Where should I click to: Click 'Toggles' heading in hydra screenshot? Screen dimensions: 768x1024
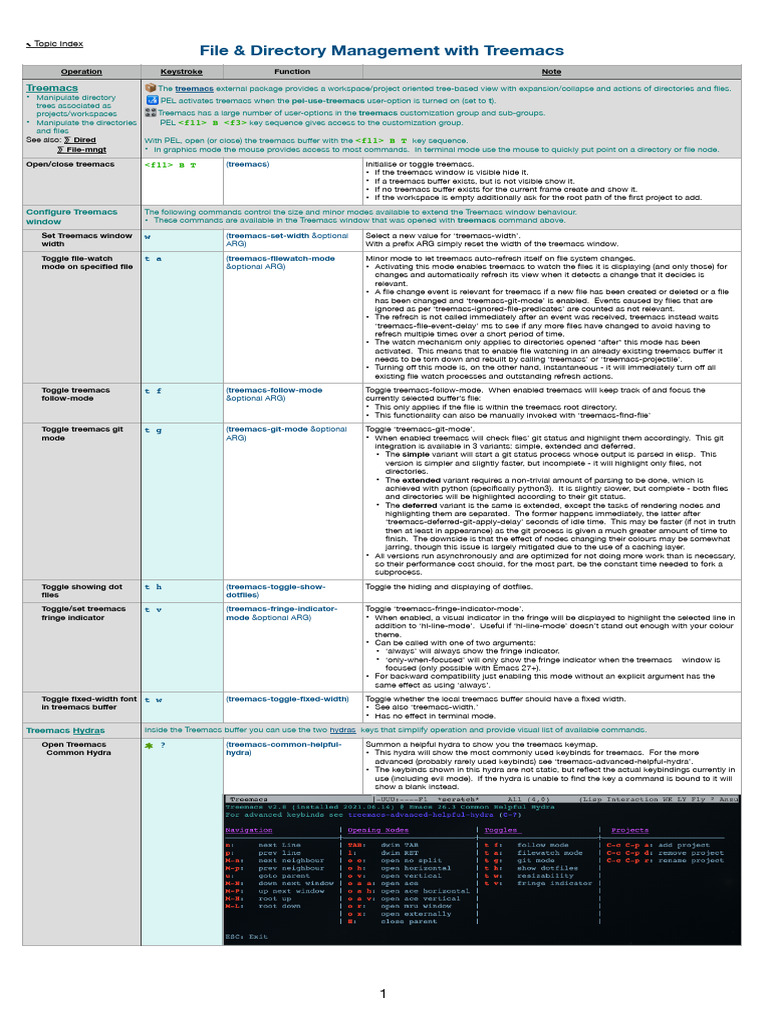tap(502, 830)
